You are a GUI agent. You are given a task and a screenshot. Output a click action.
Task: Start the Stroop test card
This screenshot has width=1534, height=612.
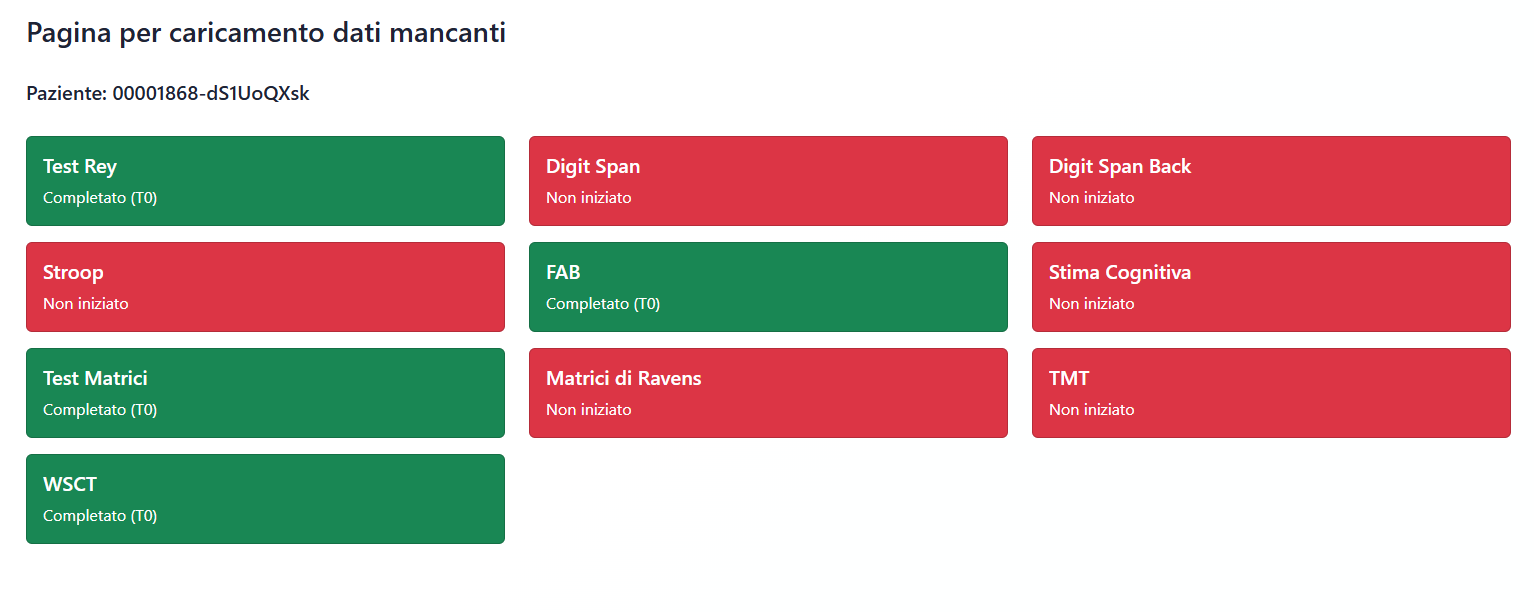coord(265,286)
